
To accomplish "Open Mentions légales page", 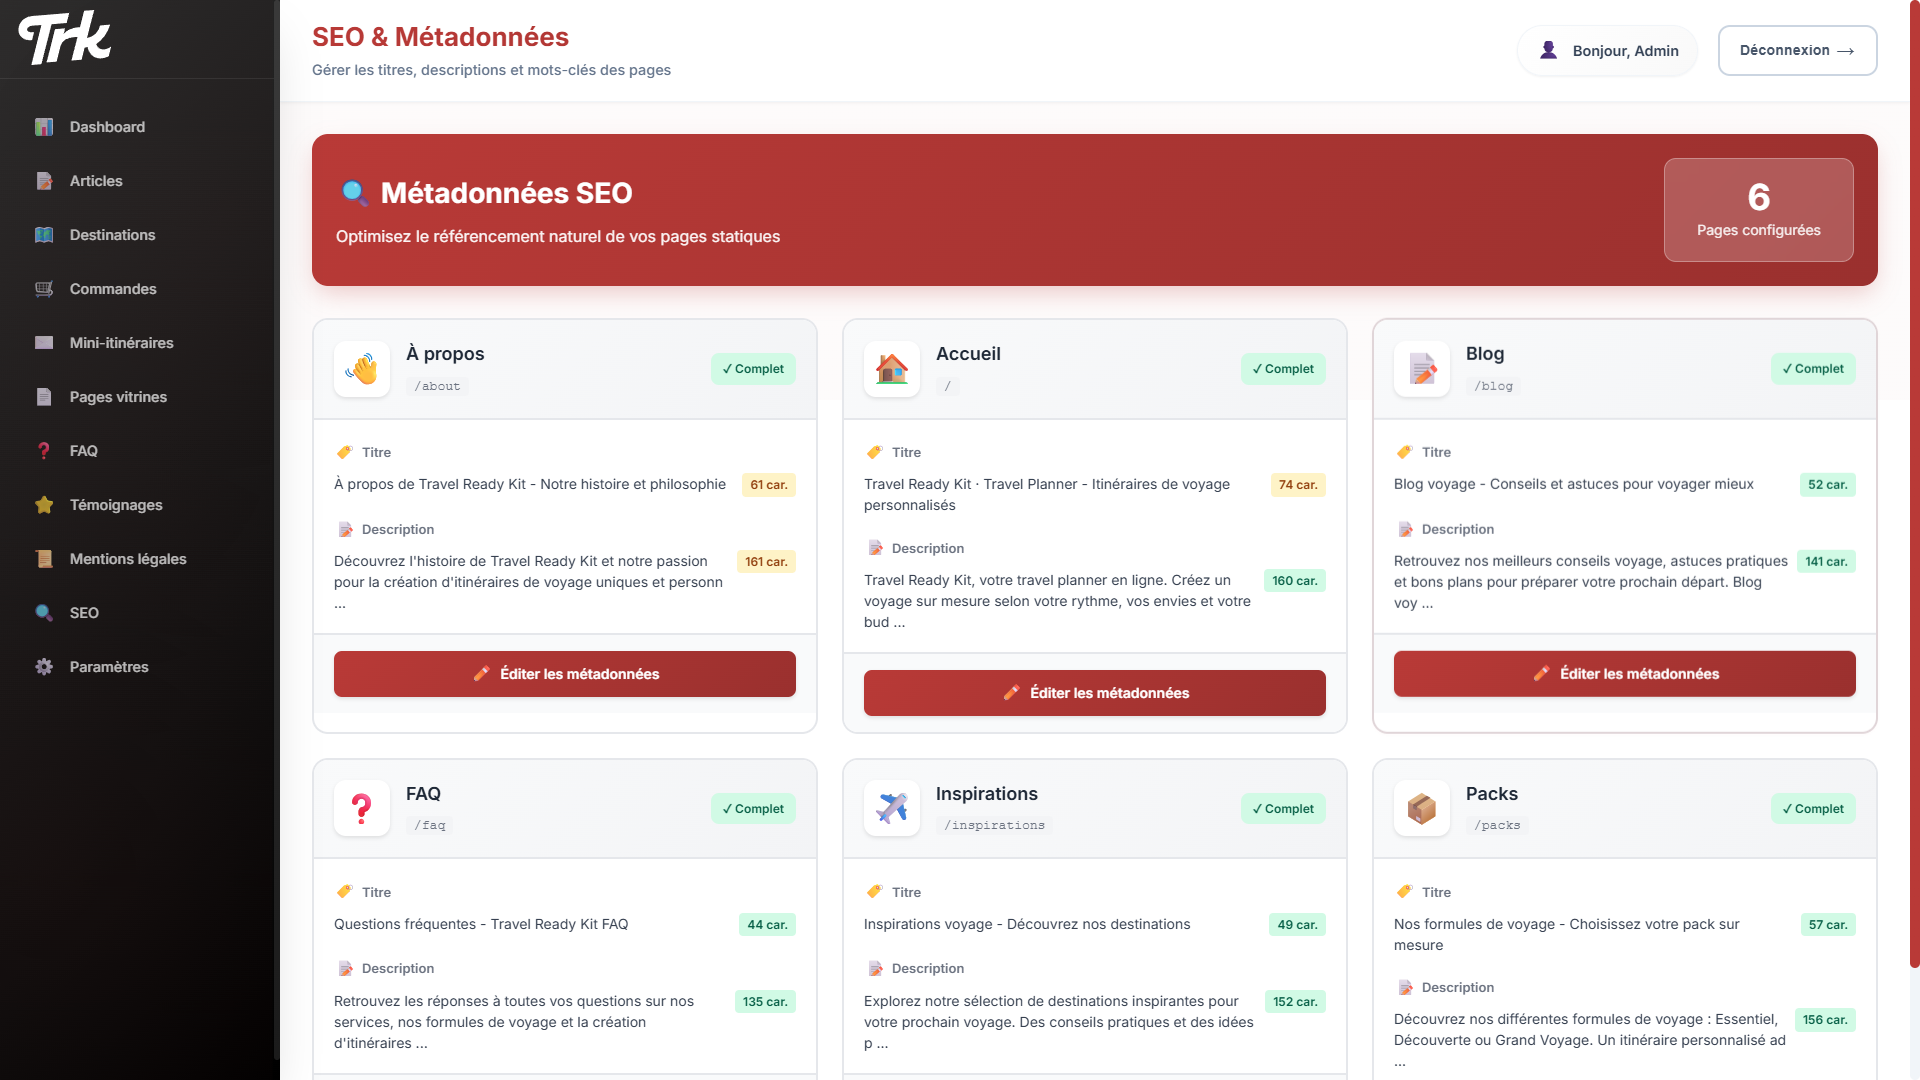I will coord(139,559).
